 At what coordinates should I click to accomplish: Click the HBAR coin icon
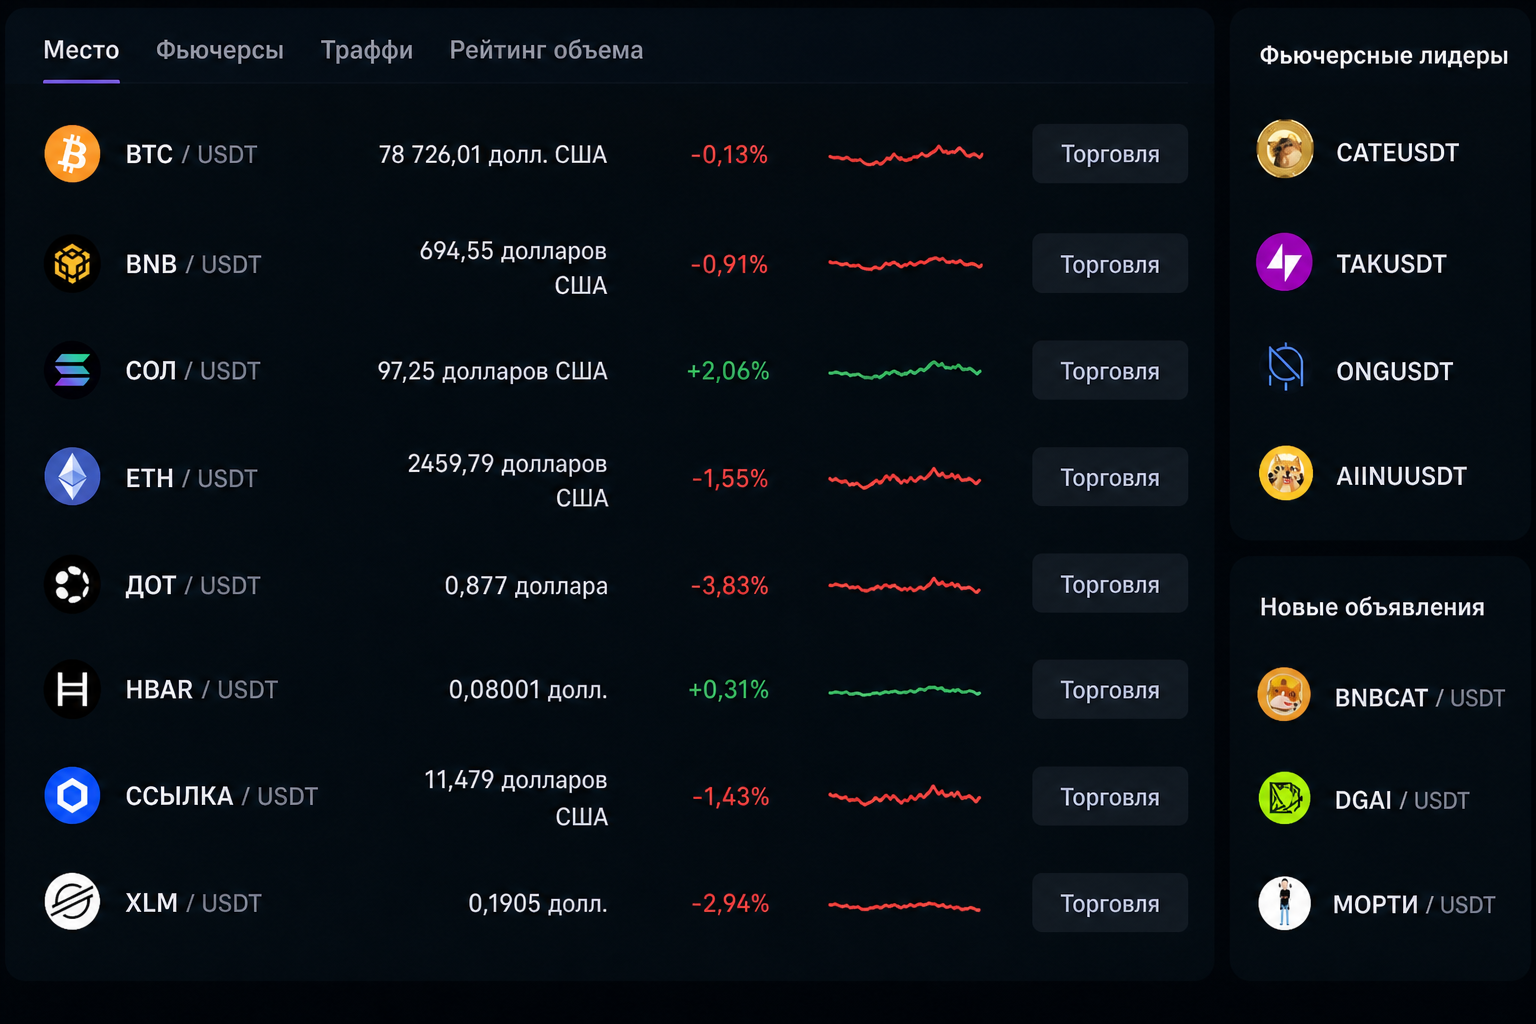tap(72, 689)
